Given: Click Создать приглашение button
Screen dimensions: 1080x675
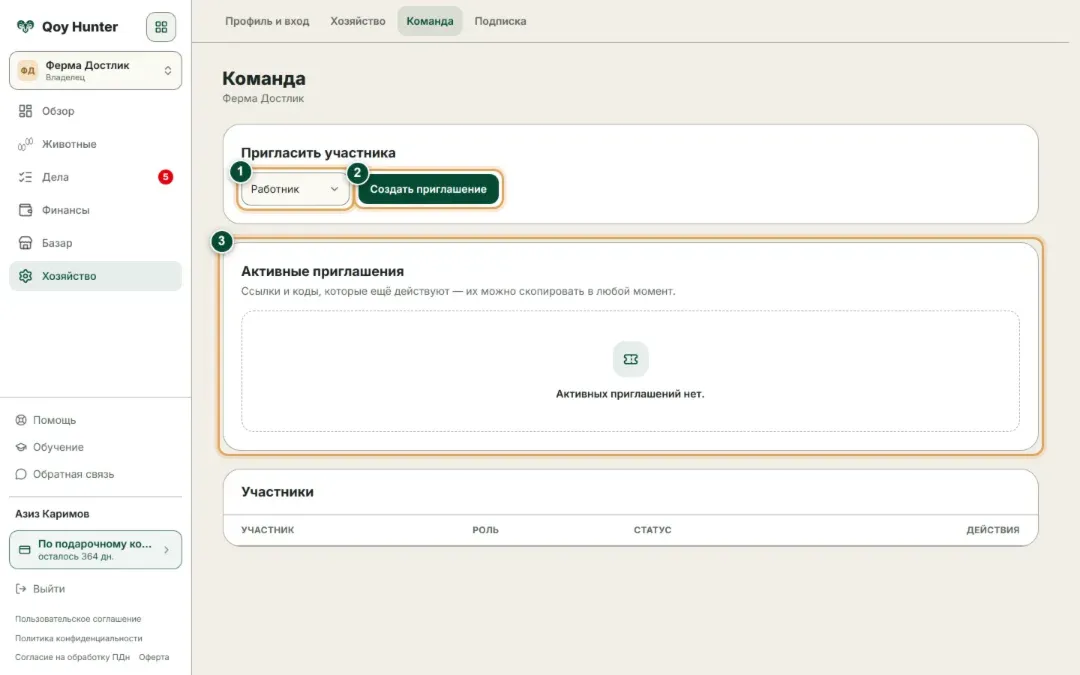Looking at the screenshot, I should pyautogui.click(x=428, y=189).
